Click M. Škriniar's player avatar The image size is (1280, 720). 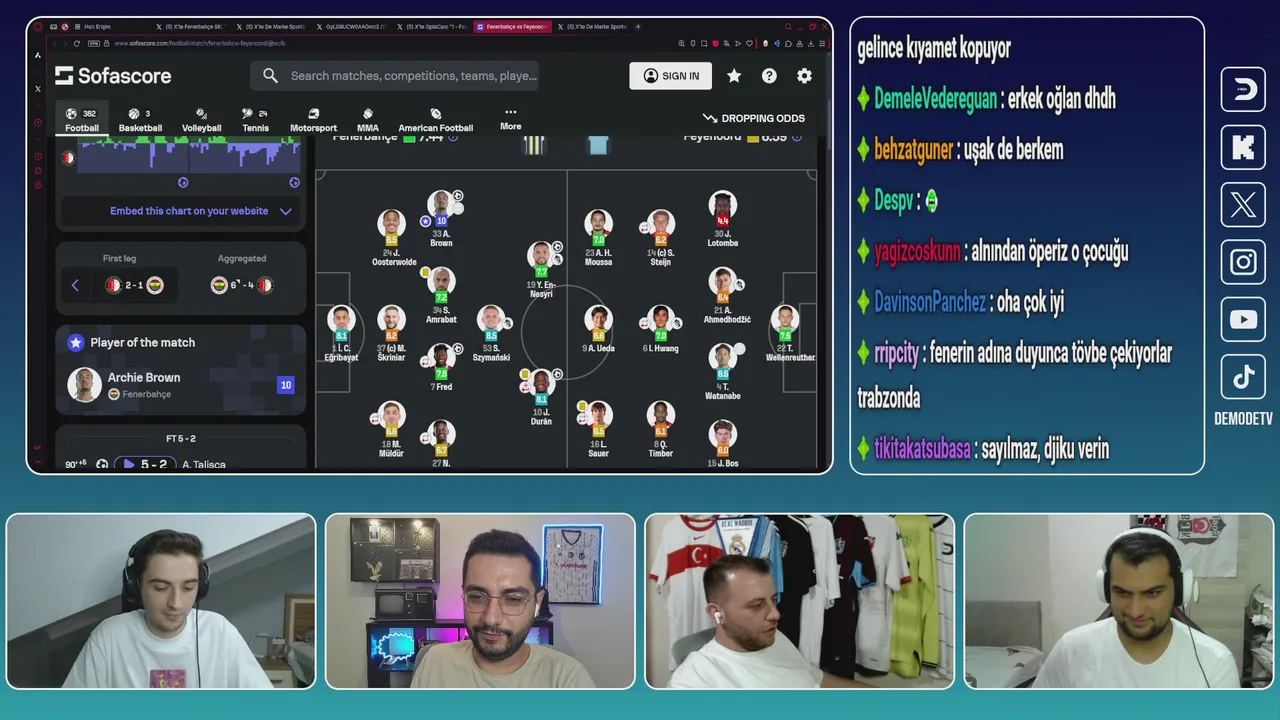pos(391,320)
